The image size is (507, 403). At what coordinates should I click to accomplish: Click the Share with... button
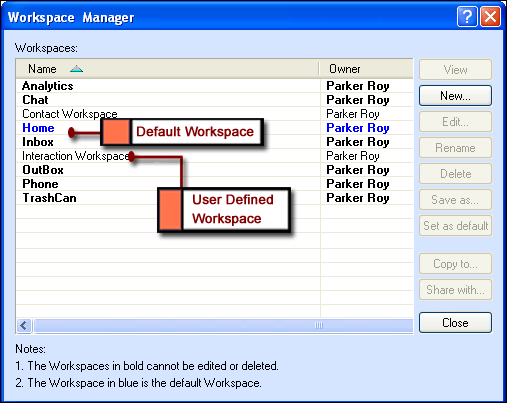455,290
